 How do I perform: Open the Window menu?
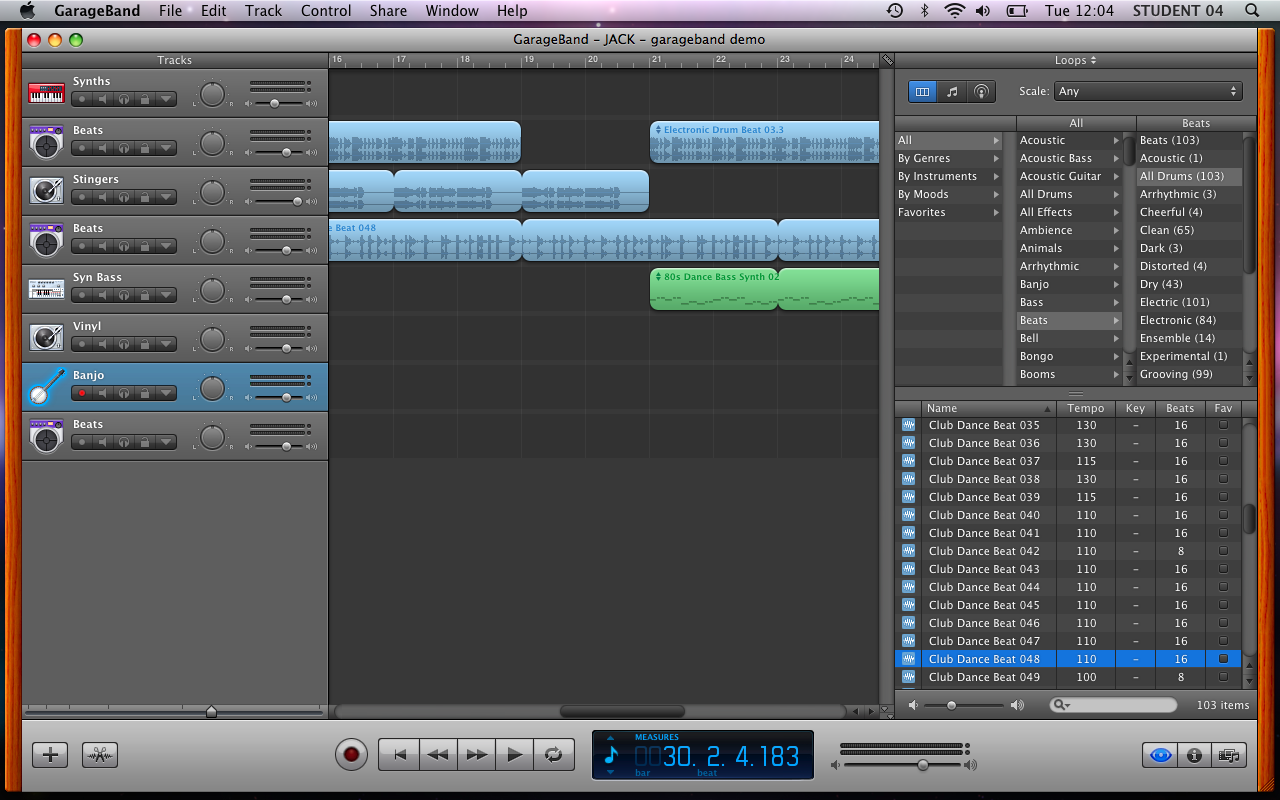click(452, 11)
